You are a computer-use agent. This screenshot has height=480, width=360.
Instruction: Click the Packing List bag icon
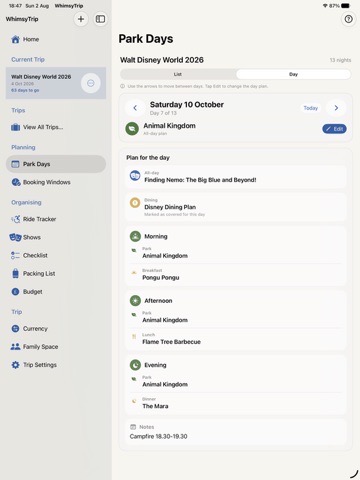15,273
